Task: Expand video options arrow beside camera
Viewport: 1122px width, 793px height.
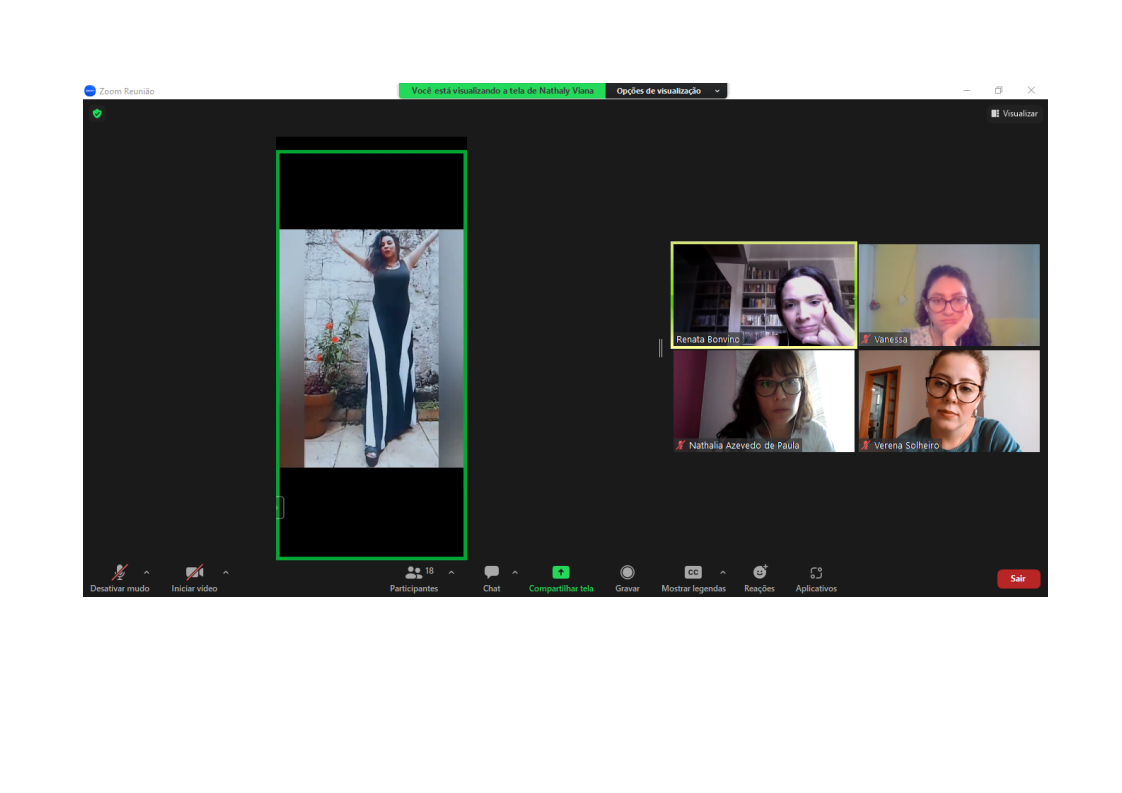Action: (225, 573)
